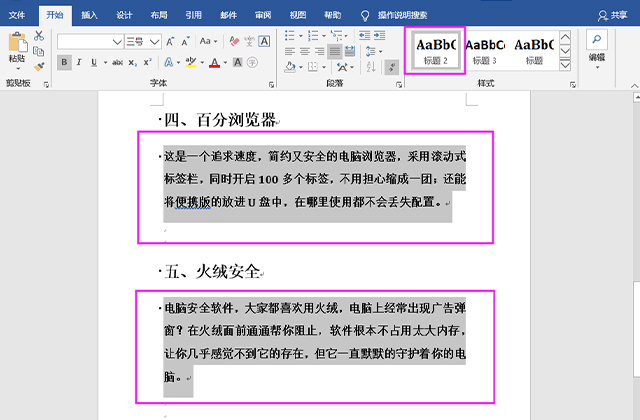
Task: Decrease paragraph indent
Action: (x=364, y=36)
